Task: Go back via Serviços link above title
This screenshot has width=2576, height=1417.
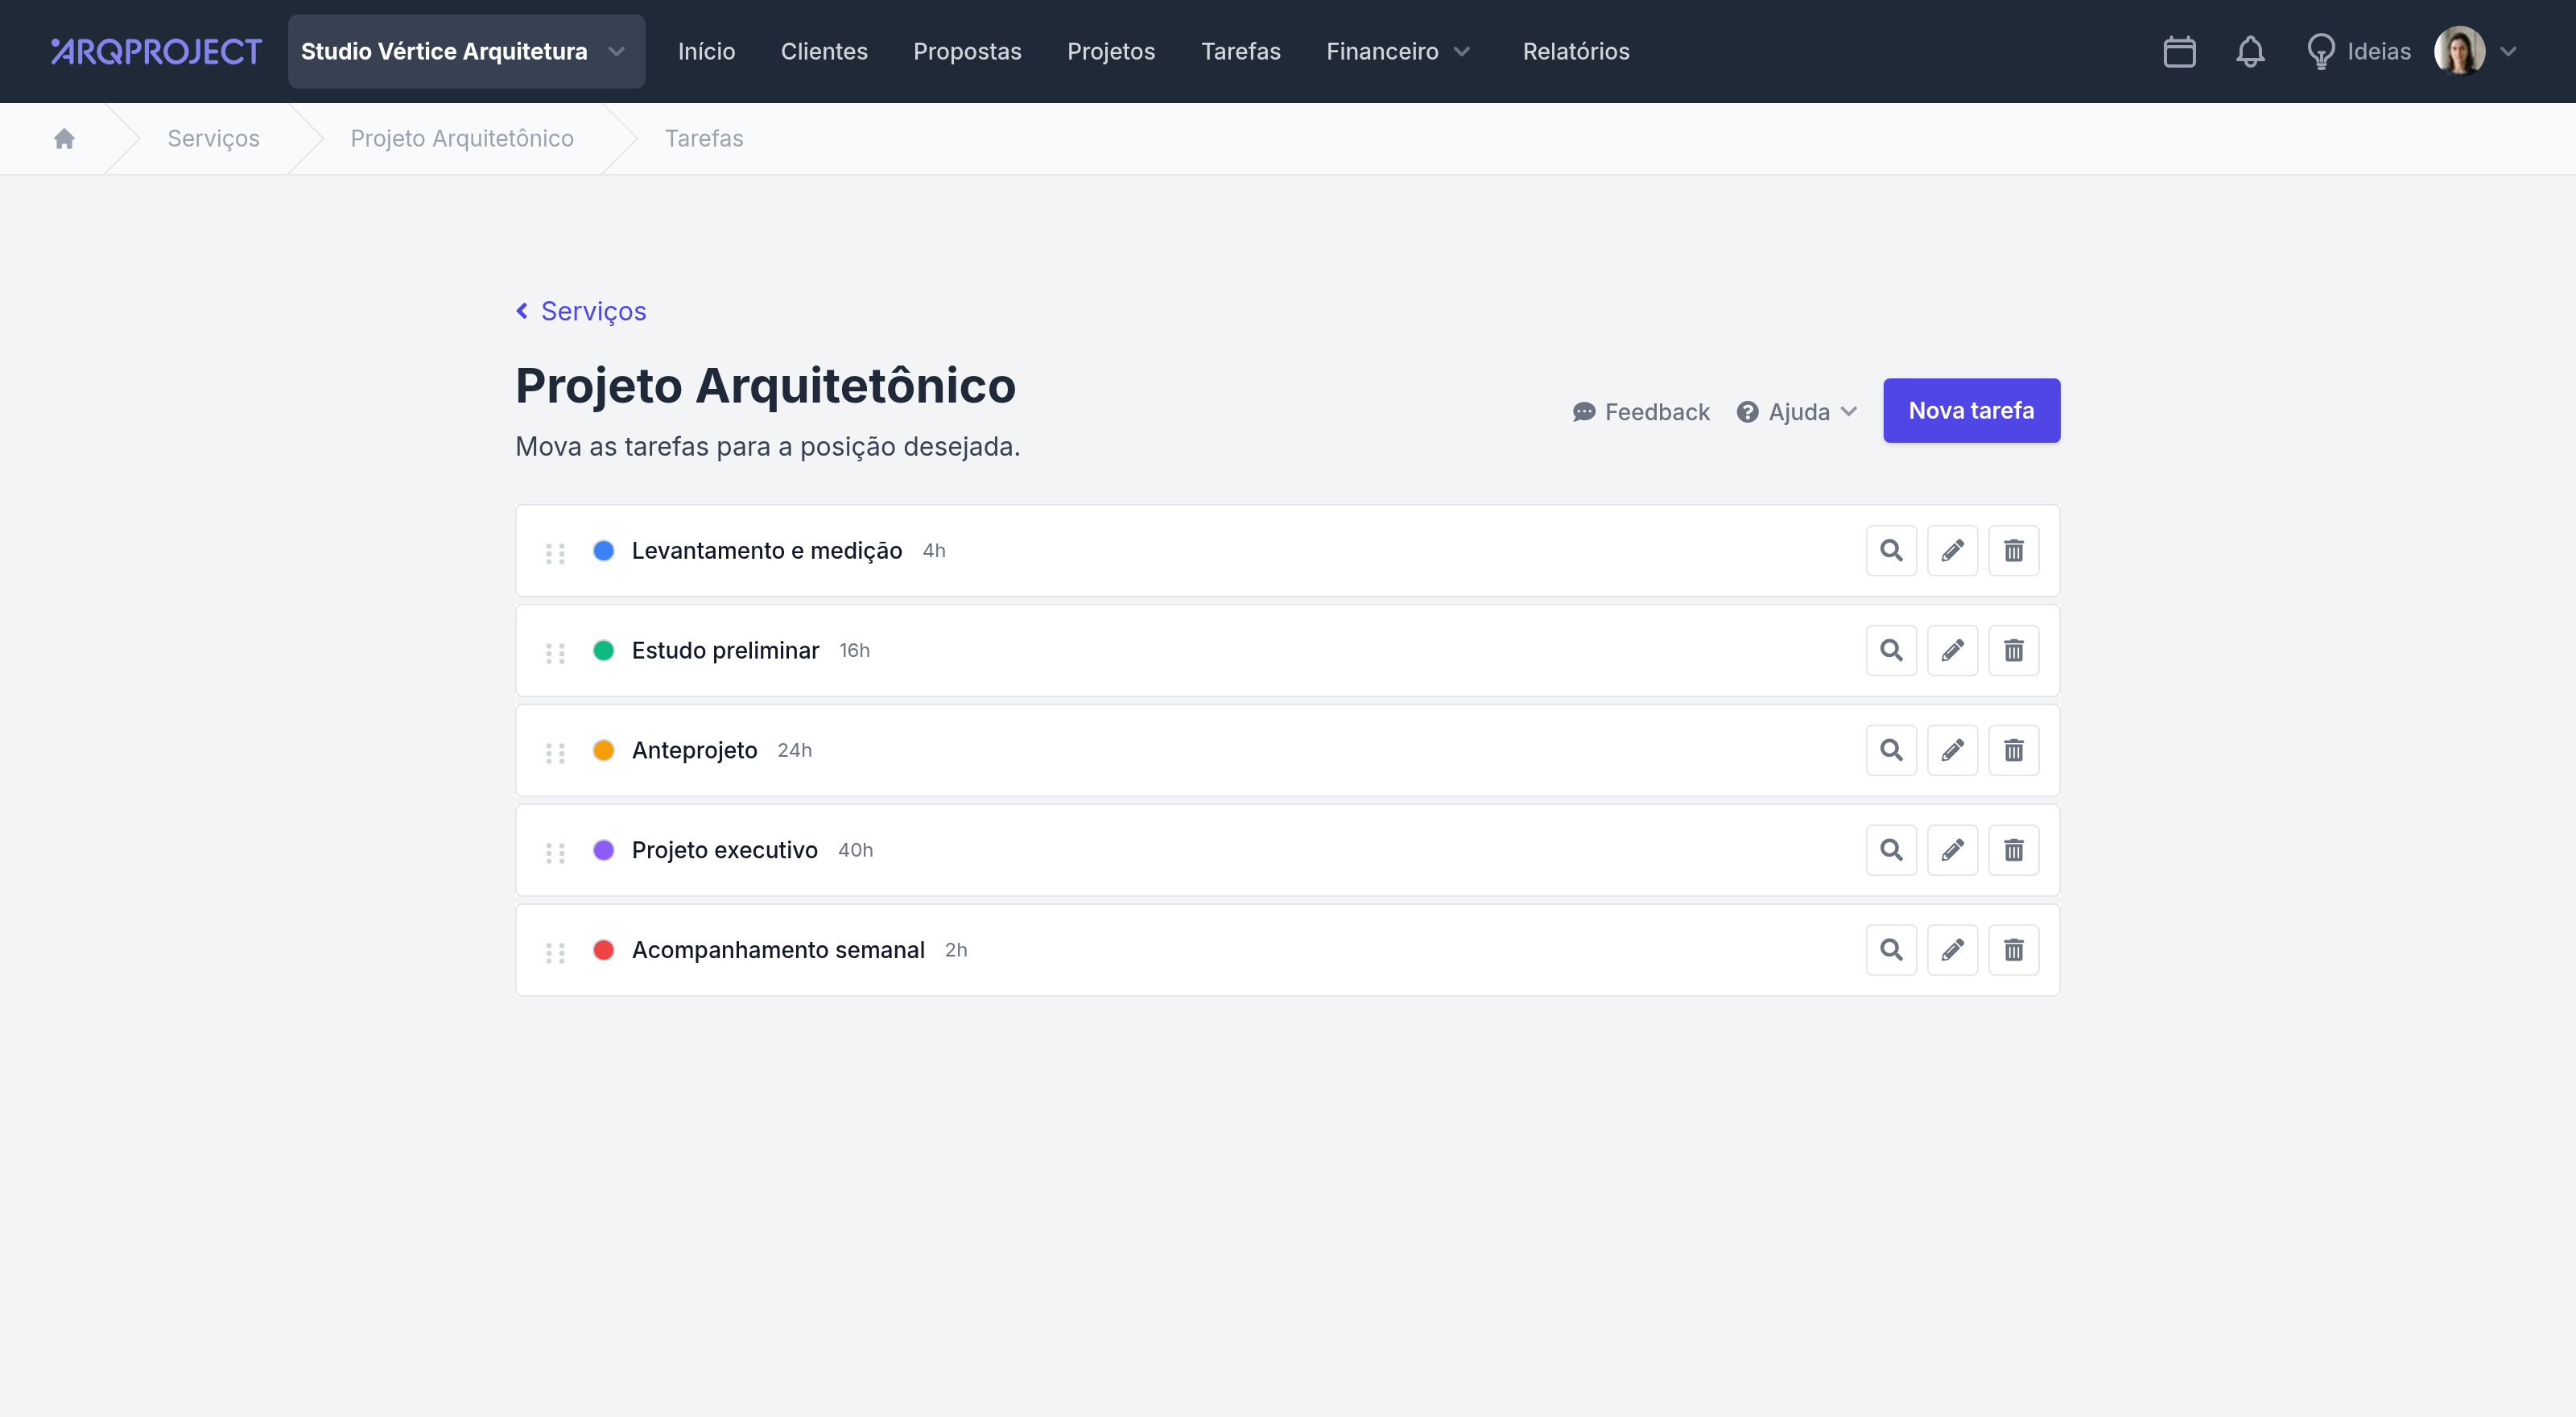Action: point(581,311)
